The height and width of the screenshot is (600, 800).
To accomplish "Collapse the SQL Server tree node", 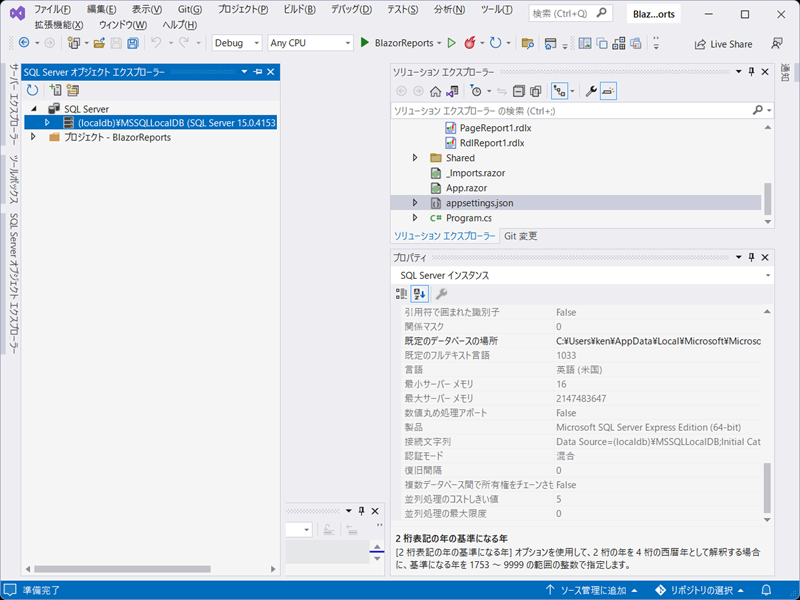I will coord(34,109).
